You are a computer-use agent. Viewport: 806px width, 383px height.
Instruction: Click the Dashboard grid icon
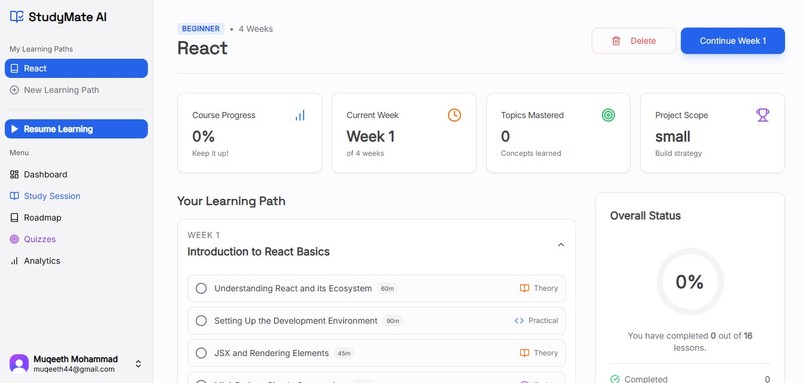pyautogui.click(x=14, y=174)
